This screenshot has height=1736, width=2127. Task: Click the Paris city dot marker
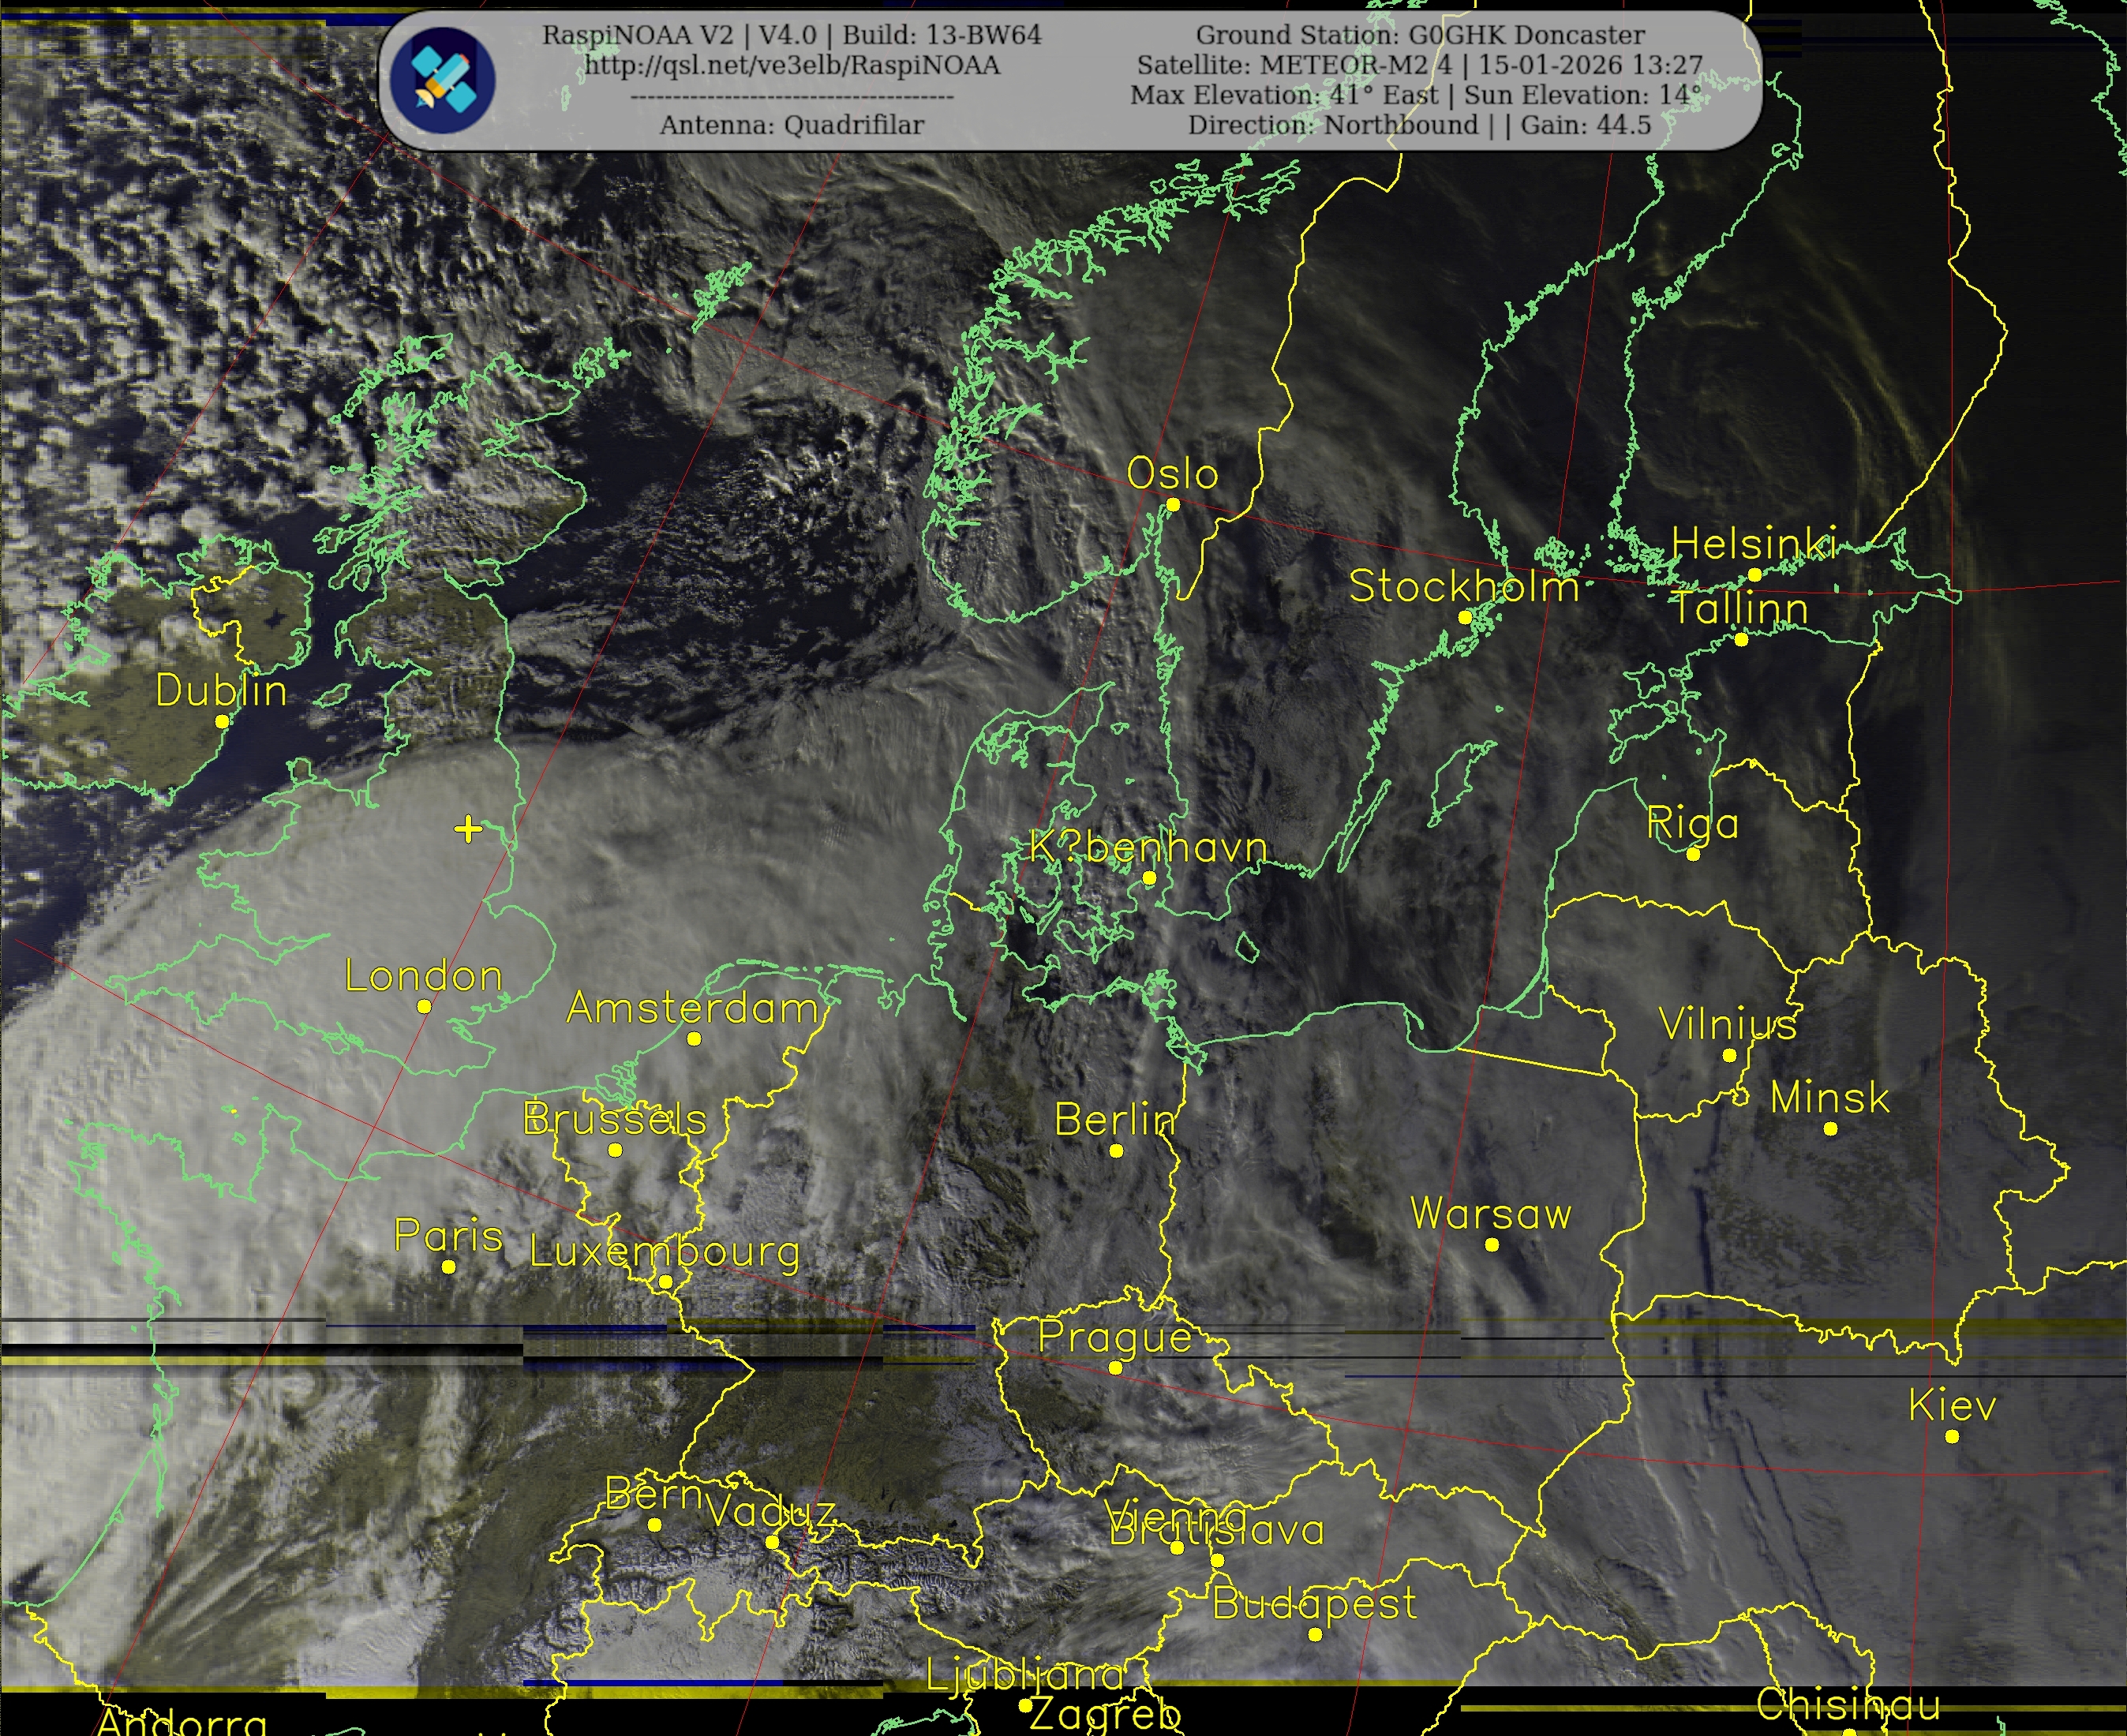coord(448,1266)
